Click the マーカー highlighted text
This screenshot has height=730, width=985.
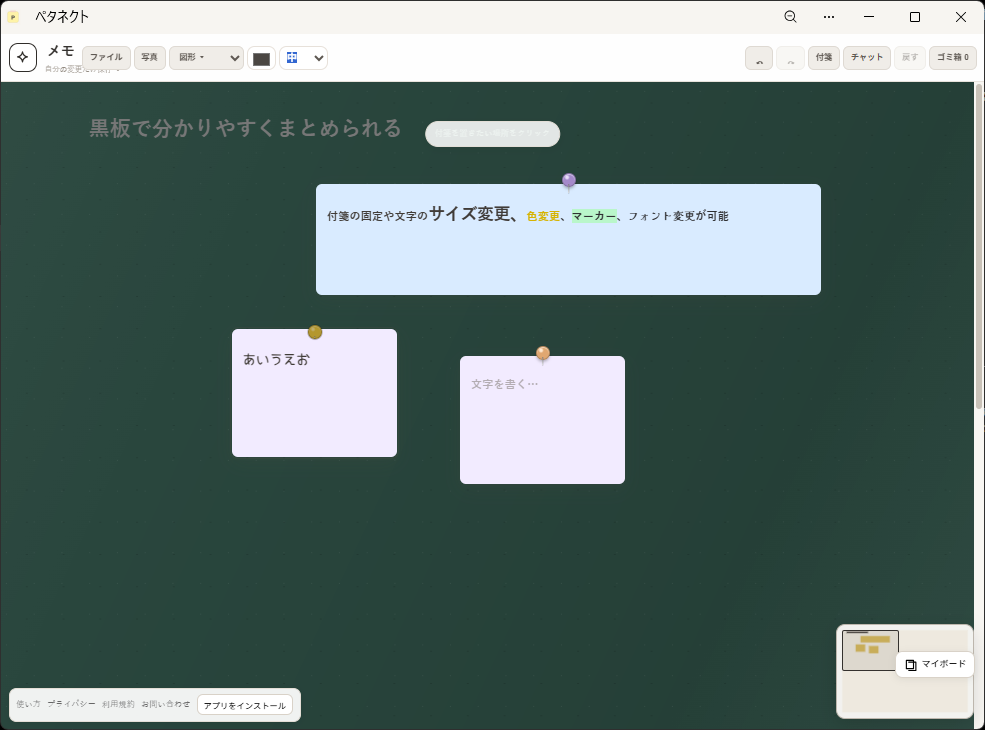[x=594, y=216]
